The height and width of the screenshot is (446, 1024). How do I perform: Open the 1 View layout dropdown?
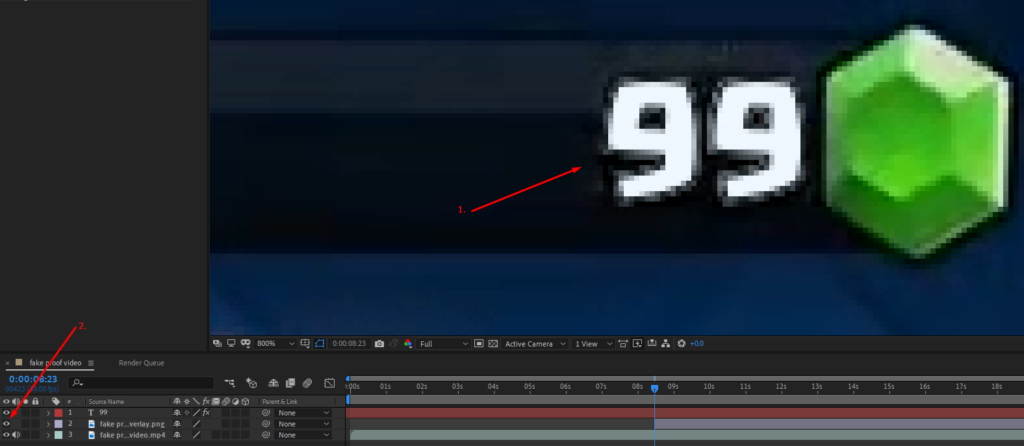tap(593, 343)
